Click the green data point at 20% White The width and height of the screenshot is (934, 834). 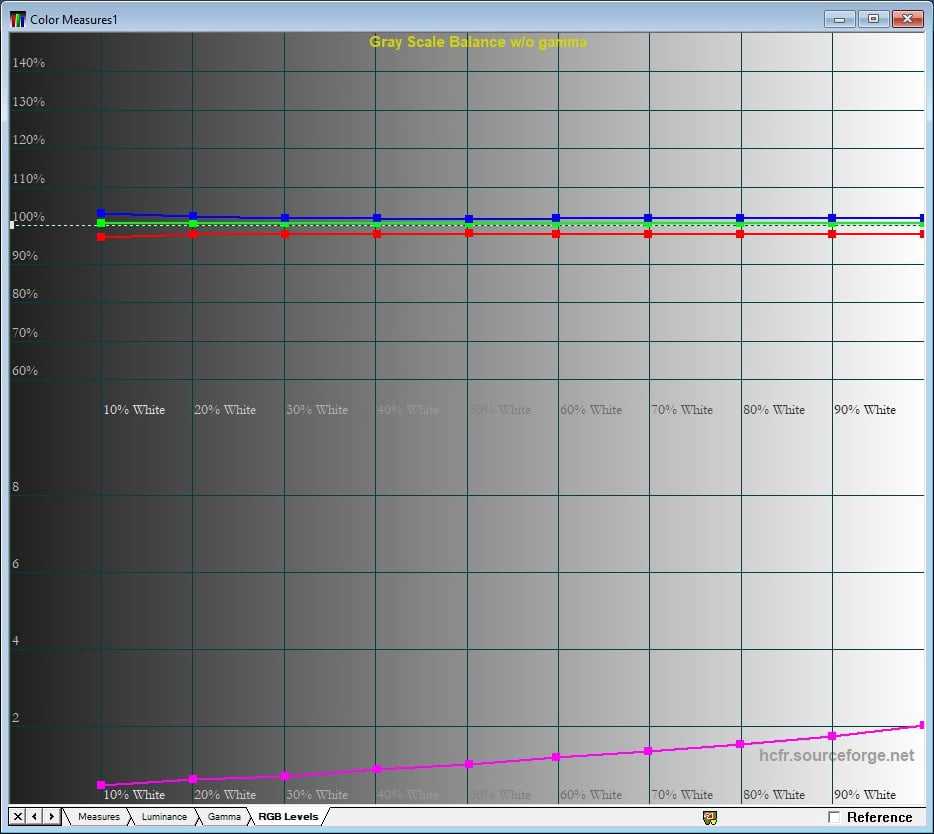193,224
